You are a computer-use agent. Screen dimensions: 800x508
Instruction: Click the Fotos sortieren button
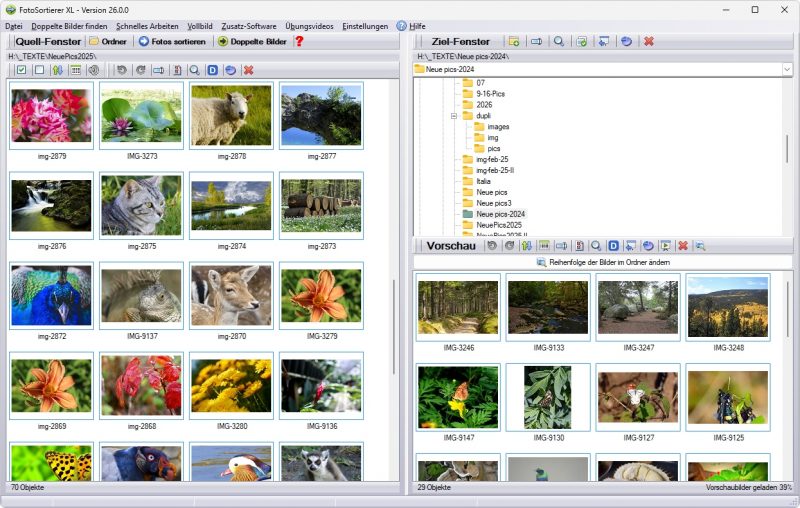(172, 41)
